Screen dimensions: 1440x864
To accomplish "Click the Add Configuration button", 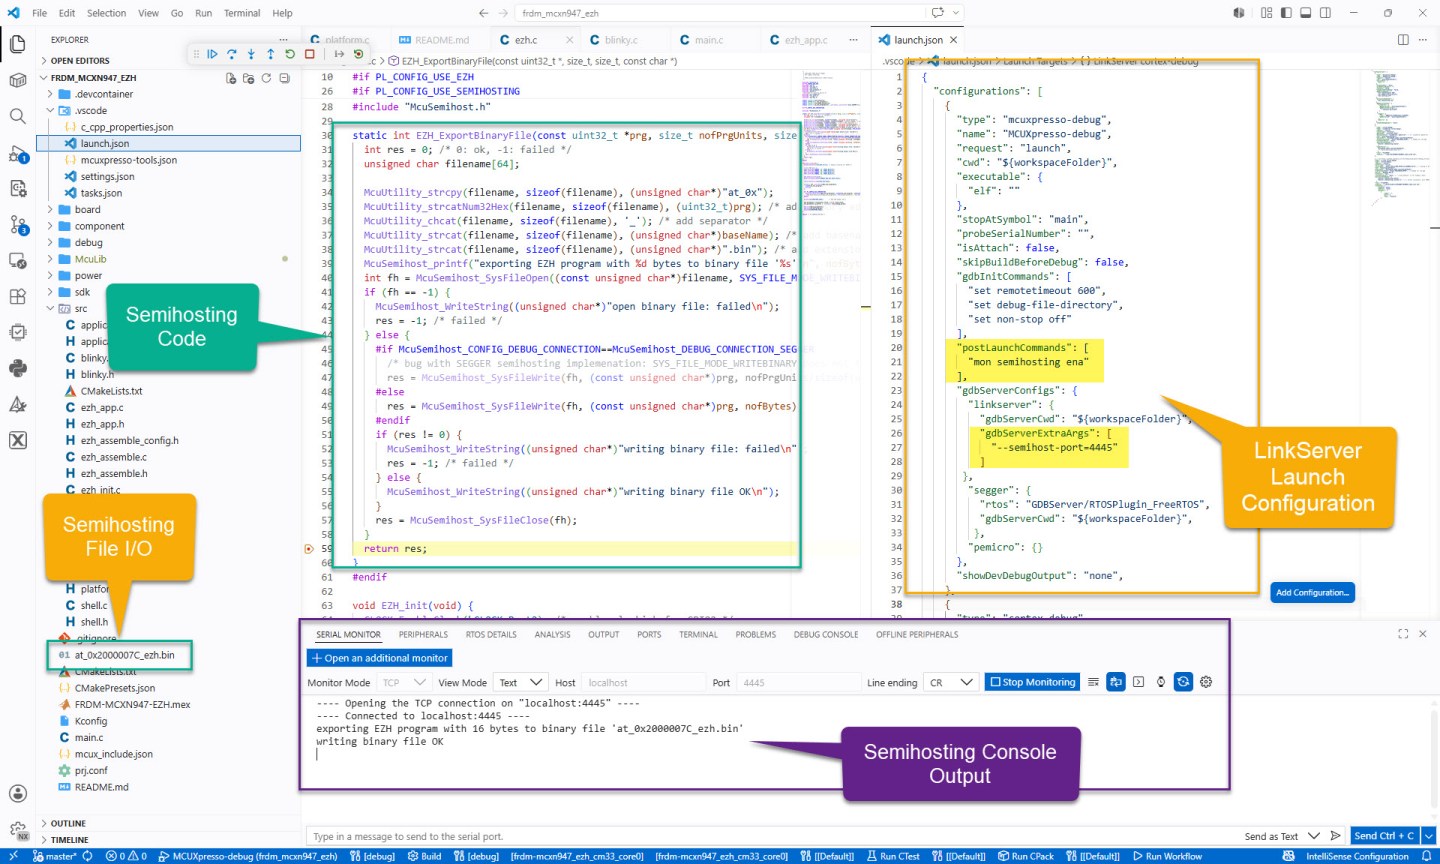I will pyautogui.click(x=1312, y=593).
